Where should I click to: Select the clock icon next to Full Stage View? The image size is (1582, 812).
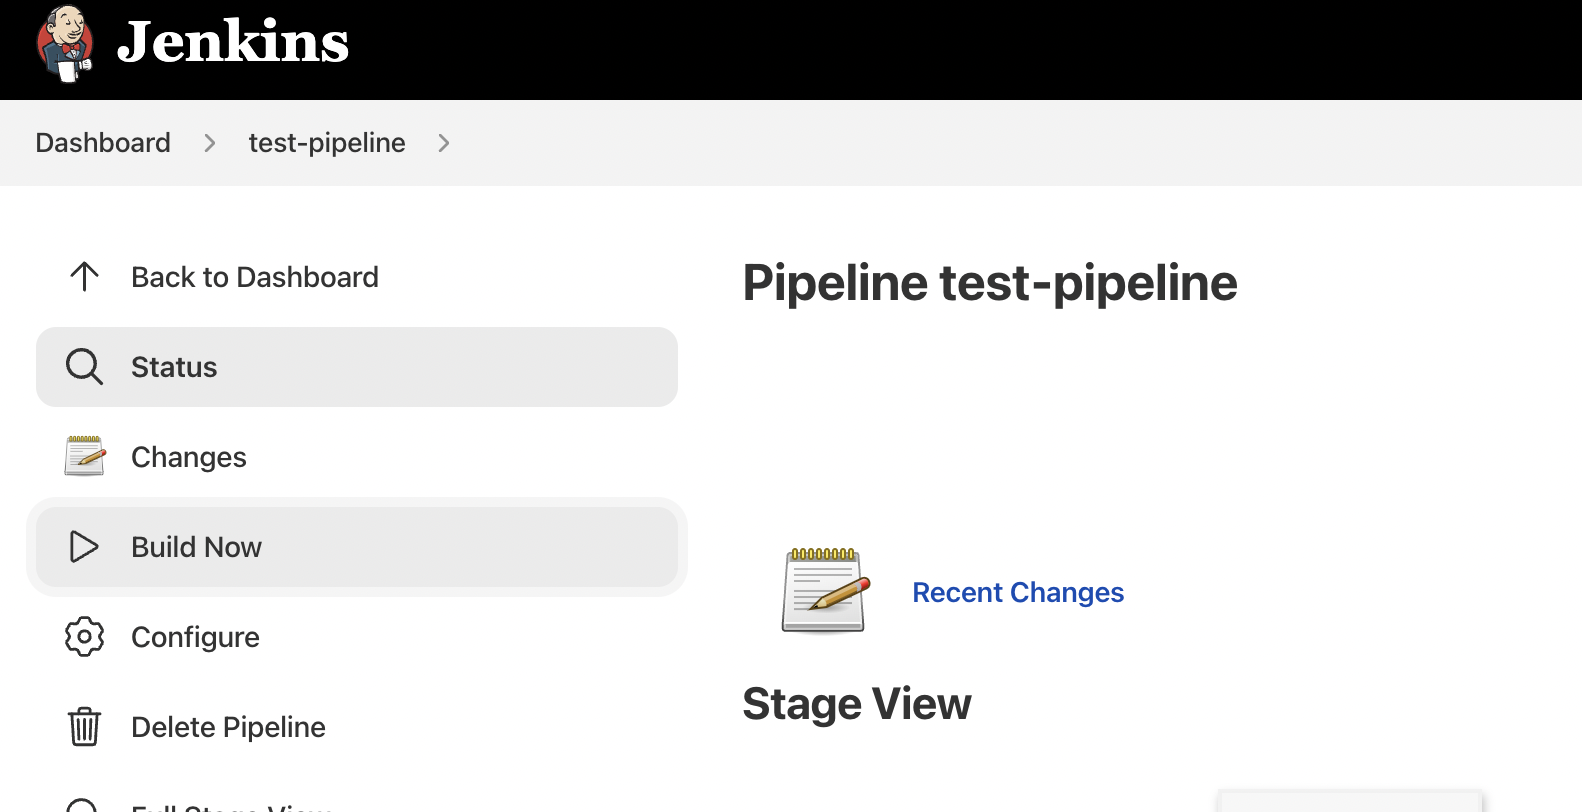point(84,805)
